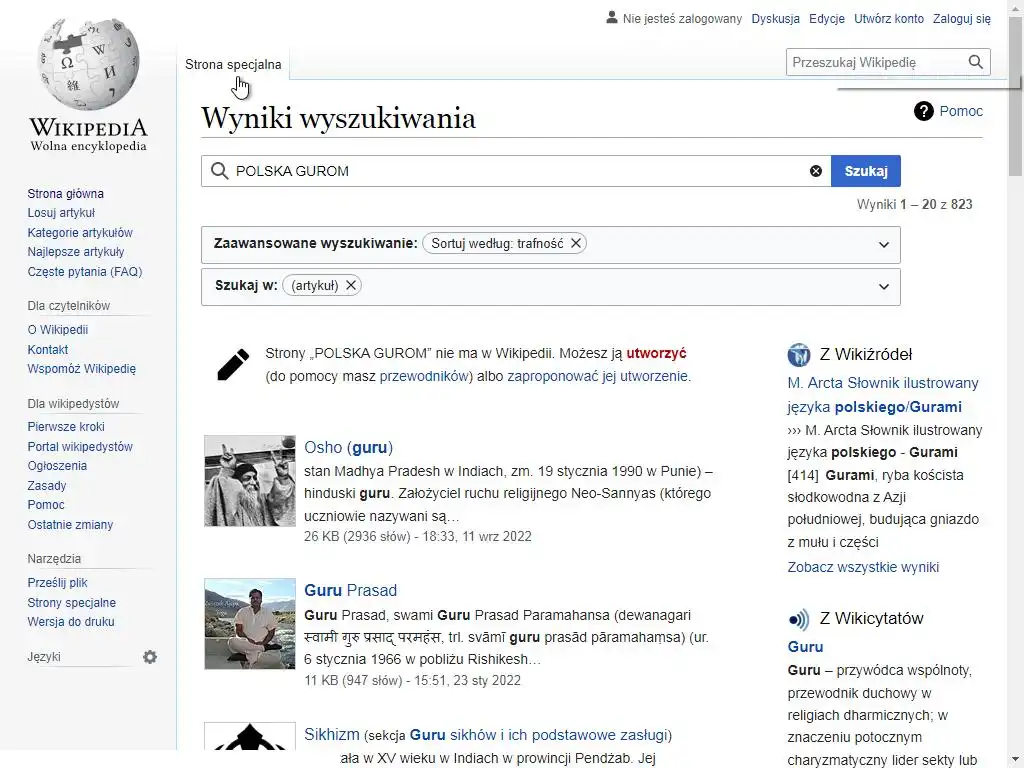Open the 'przewodników' link
This screenshot has width=1024, height=768.
[x=424, y=376]
